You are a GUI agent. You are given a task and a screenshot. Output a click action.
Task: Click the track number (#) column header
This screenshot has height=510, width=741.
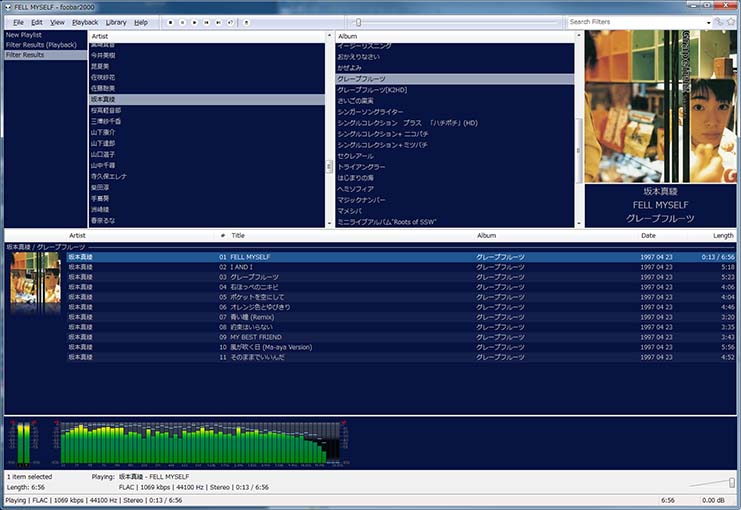pos(223,235)
